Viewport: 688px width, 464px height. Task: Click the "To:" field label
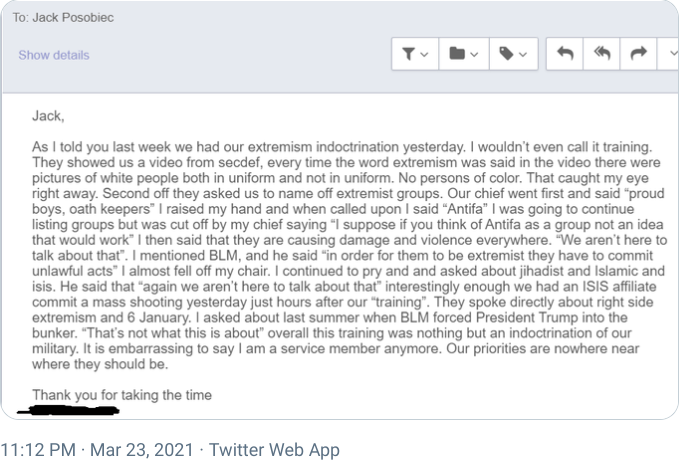pos(20,17)
